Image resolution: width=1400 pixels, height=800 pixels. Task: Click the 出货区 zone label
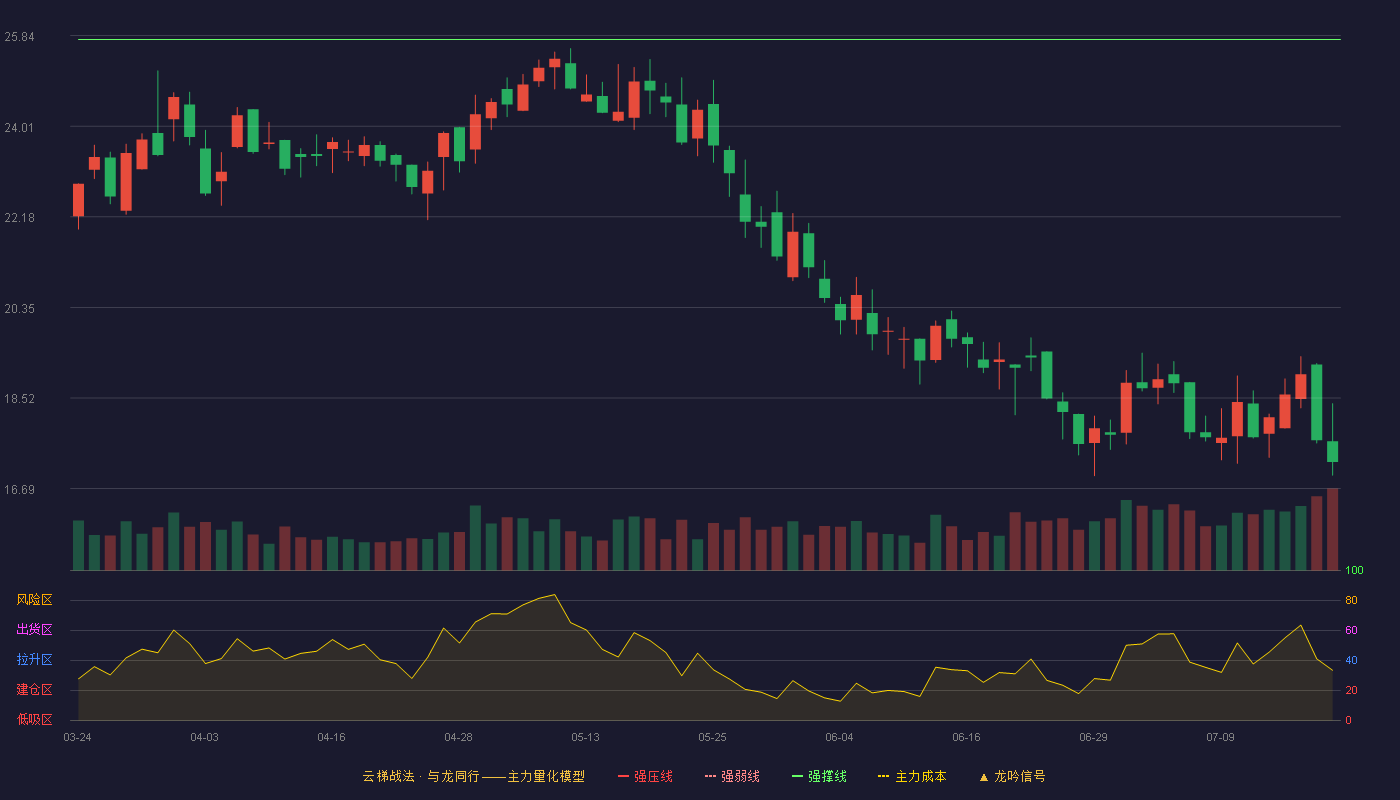click(34, 630)
